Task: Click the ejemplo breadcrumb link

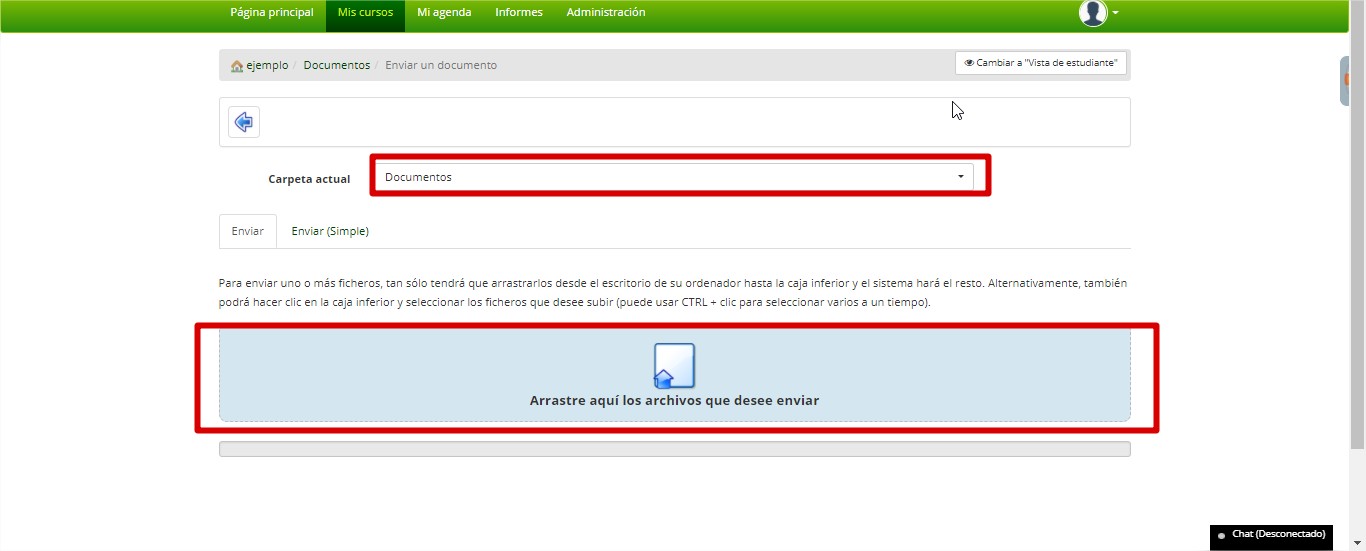Action: (267, 65)
